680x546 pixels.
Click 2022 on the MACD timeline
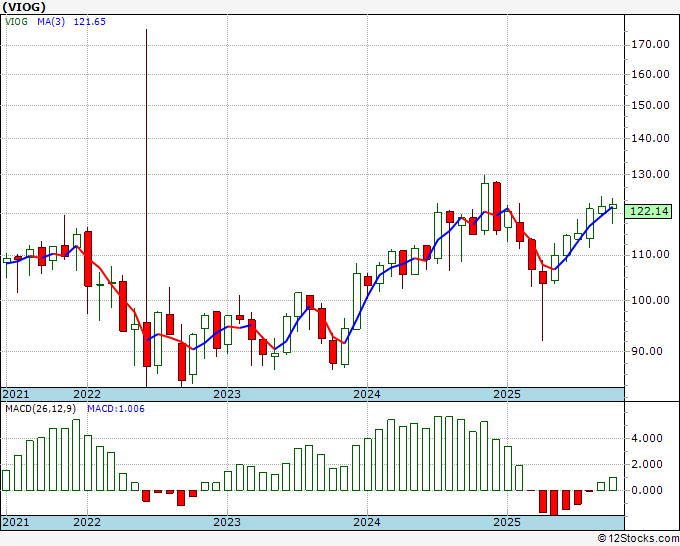click(x=87, y=522)
